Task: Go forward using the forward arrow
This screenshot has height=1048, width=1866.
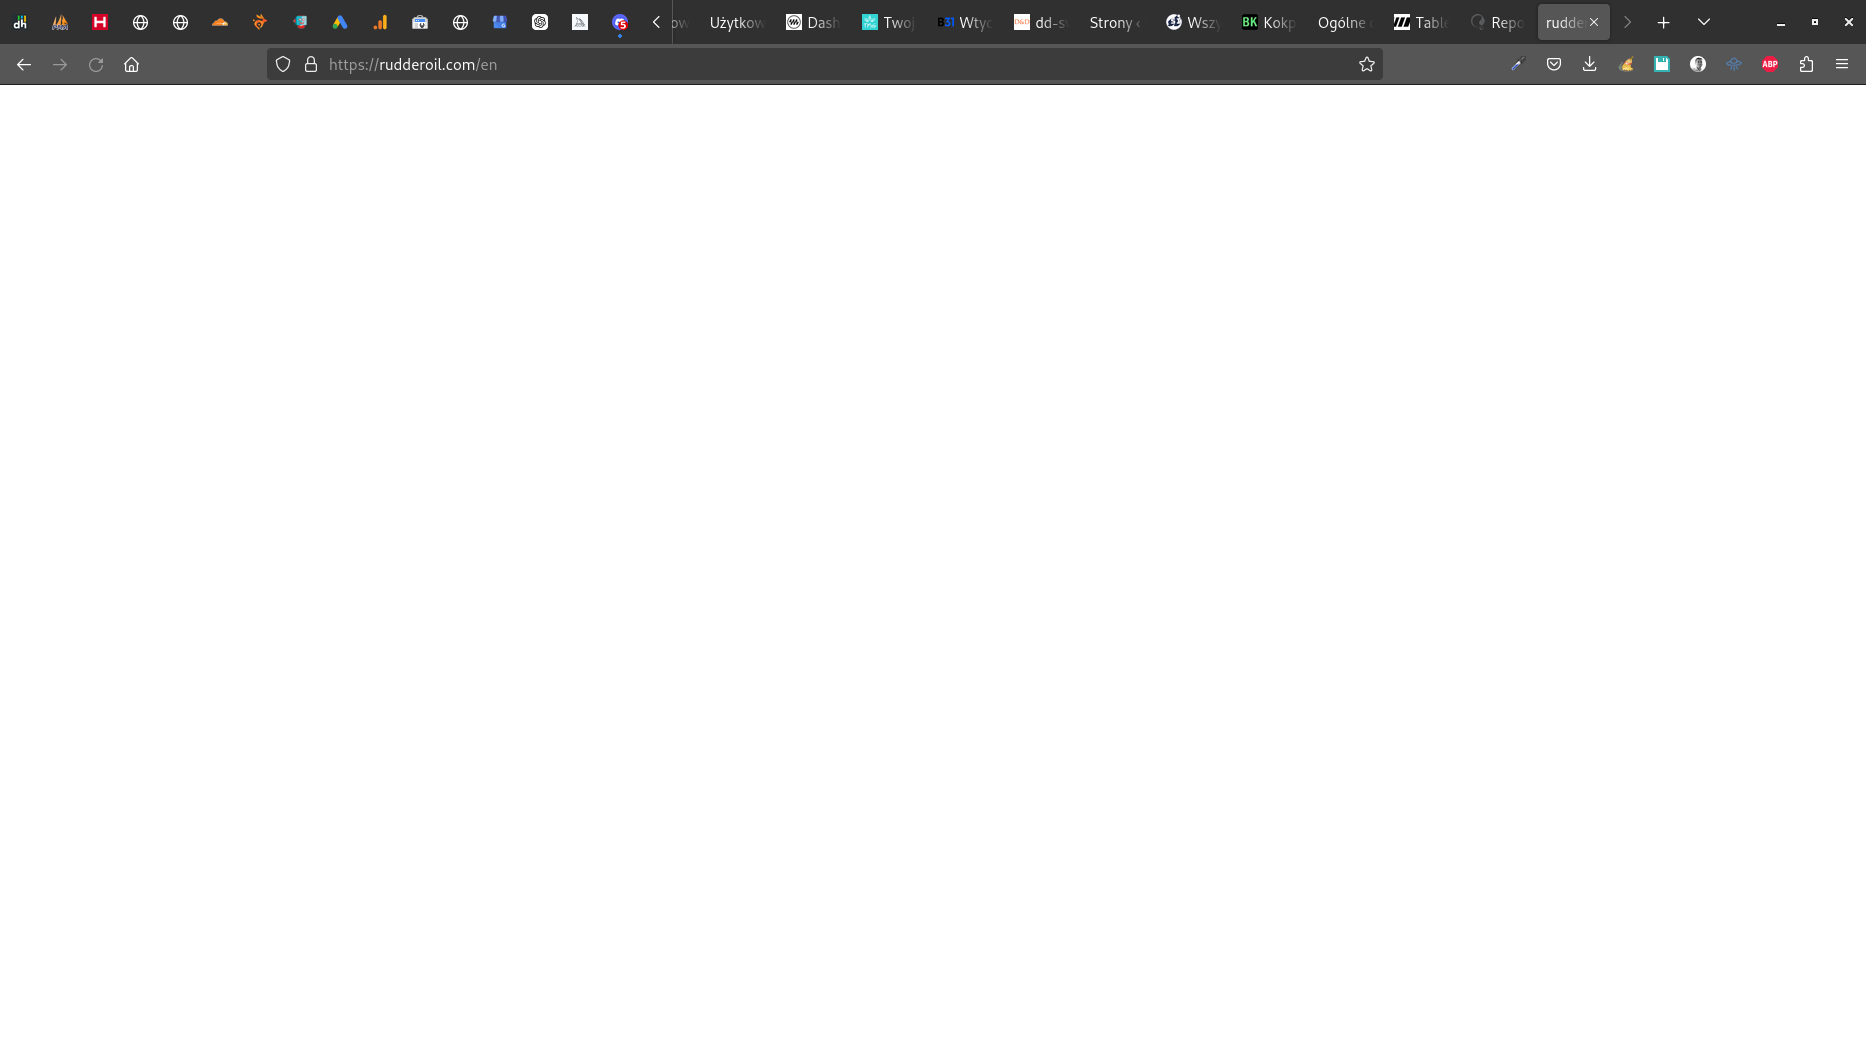Action: pyautogui.click(x=60, y=64)
